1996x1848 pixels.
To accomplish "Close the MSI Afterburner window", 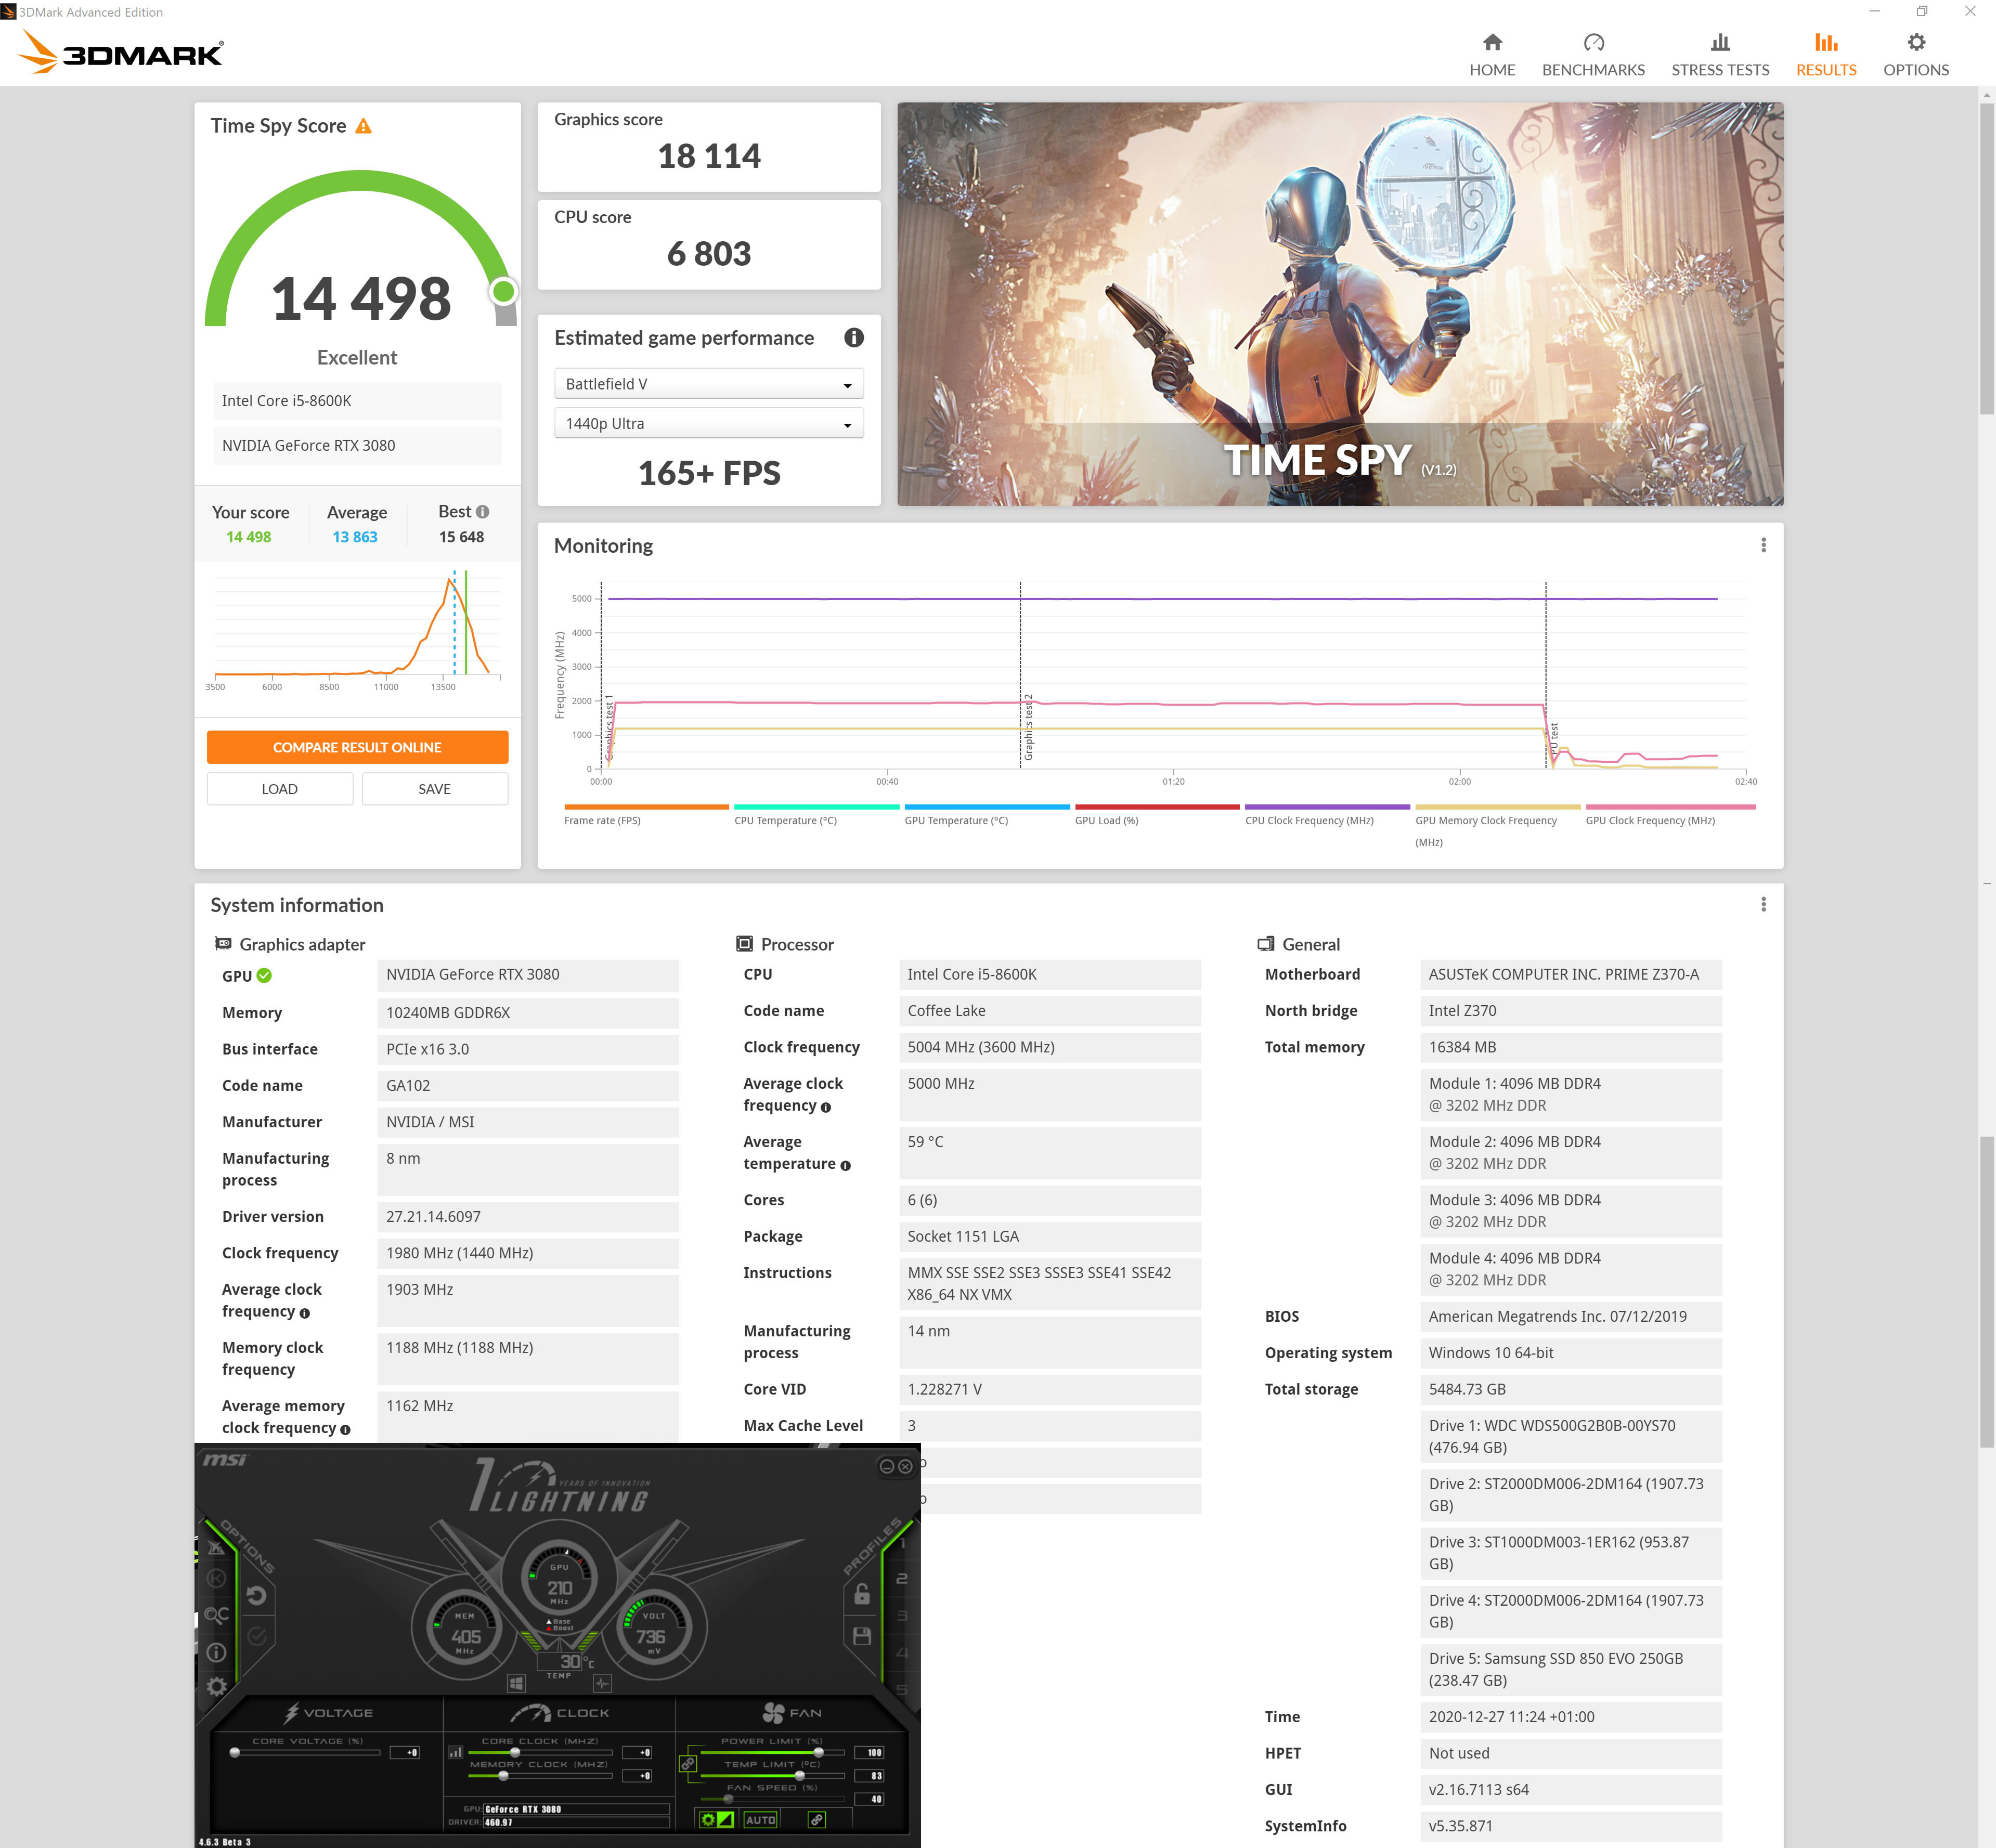I will click(x=905, y=1466).
